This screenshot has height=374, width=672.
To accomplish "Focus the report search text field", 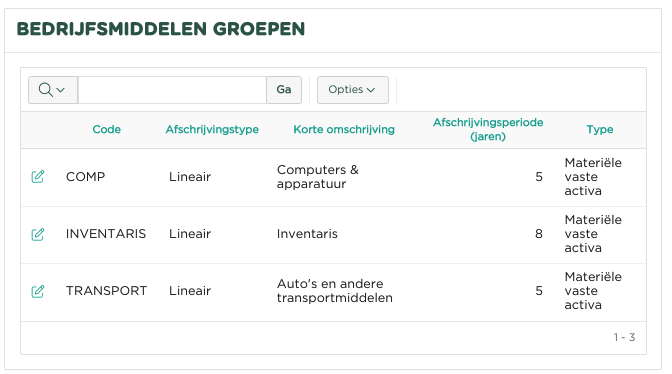I will (172, 90).
